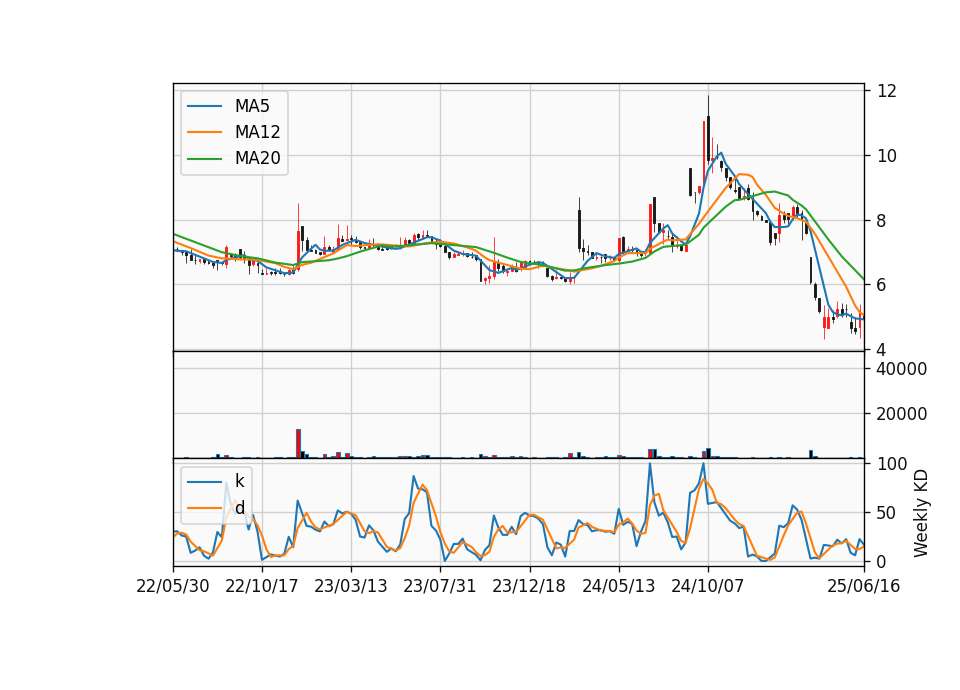The width and height of the screenshot is (960, 690).
Task: Click the price axis value 10
Action: tap(887, 156)
